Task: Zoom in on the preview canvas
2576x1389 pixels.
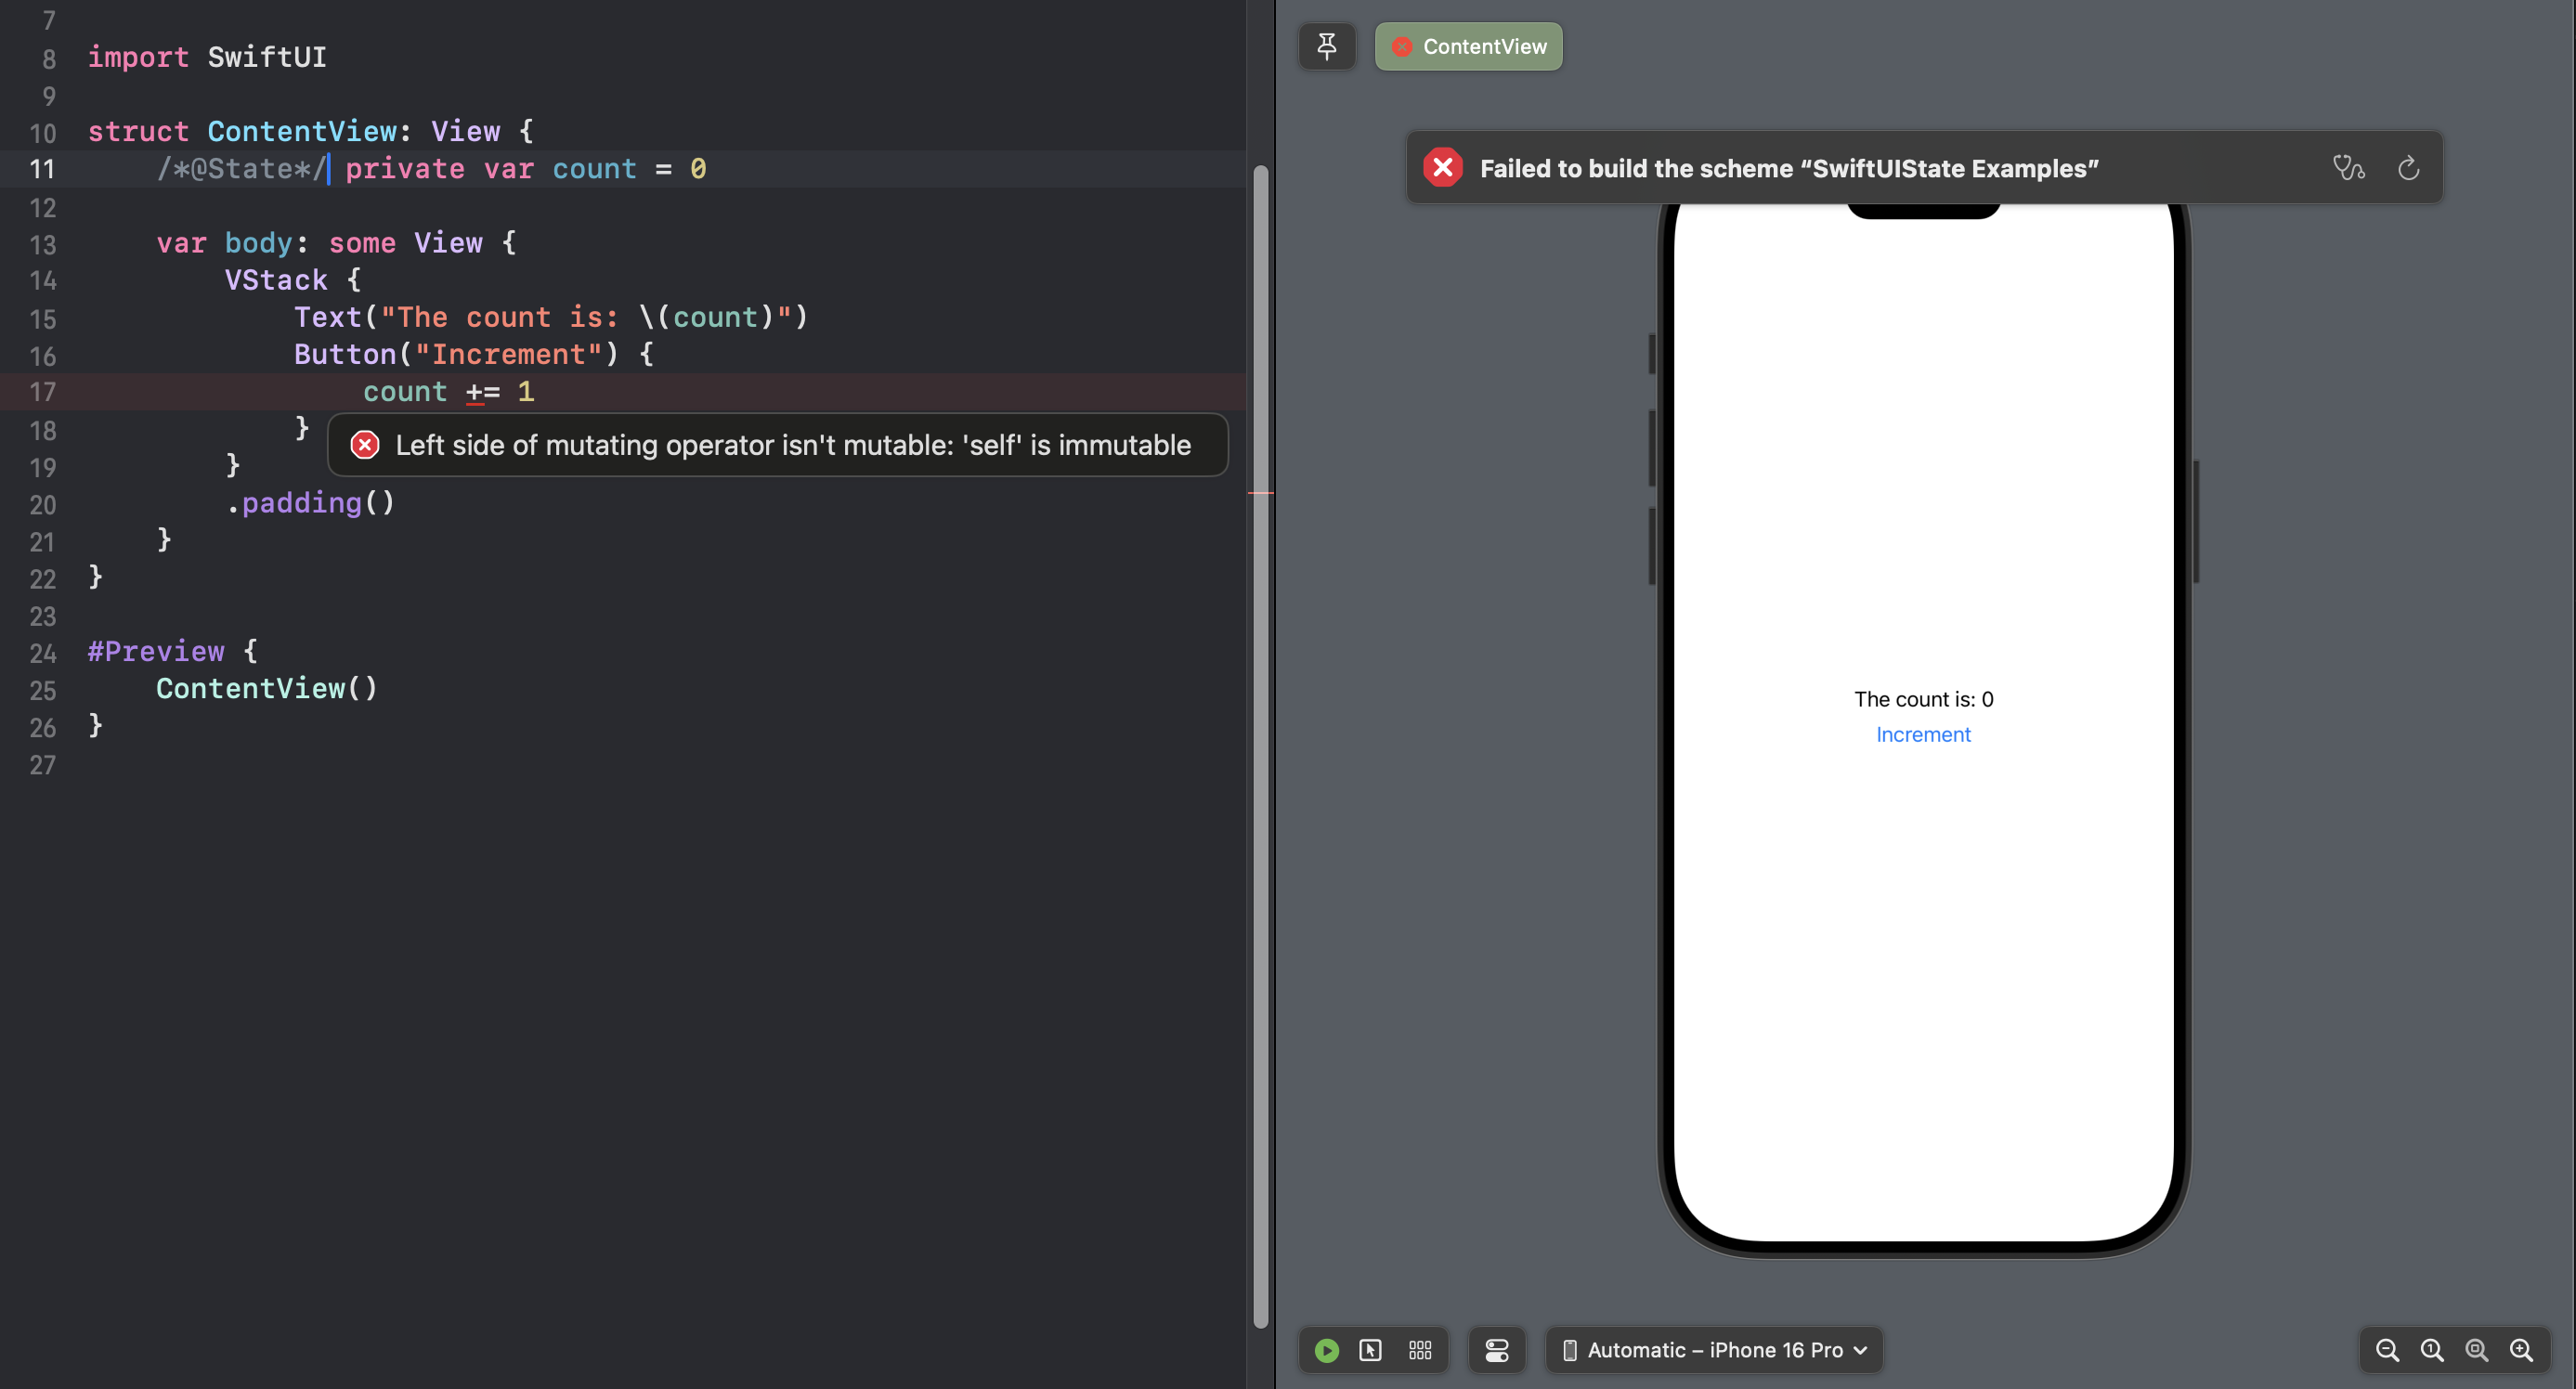Action: pos(2521,1350)
